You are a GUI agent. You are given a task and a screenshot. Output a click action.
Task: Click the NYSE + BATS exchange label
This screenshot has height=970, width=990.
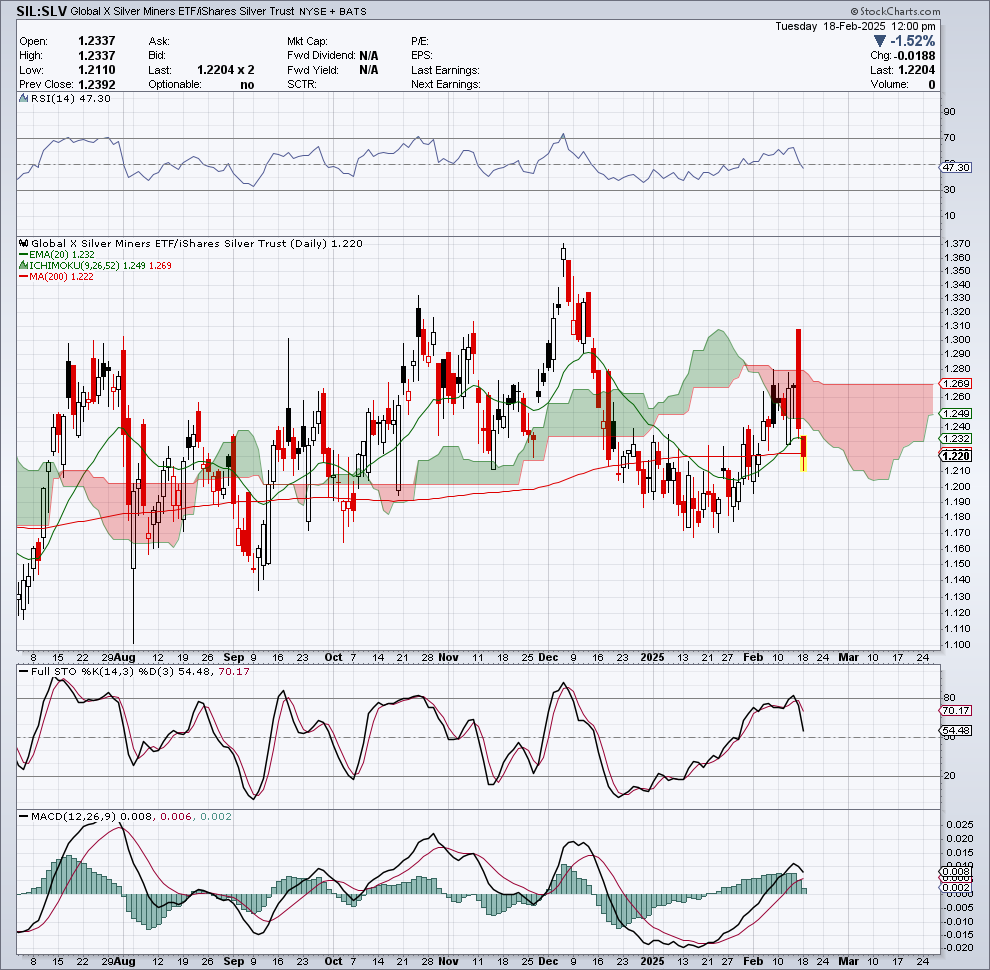click(x=333, y=11)
